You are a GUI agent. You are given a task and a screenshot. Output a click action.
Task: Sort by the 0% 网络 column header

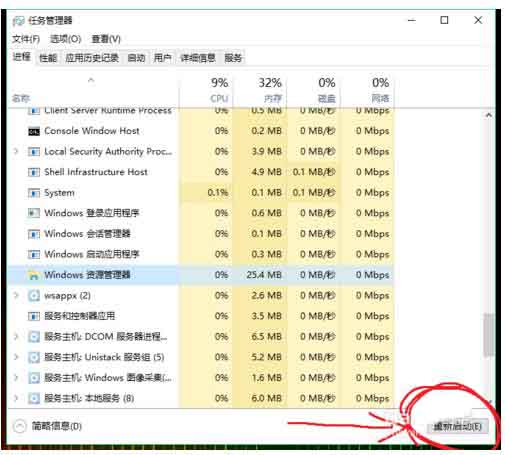(367, 90)
